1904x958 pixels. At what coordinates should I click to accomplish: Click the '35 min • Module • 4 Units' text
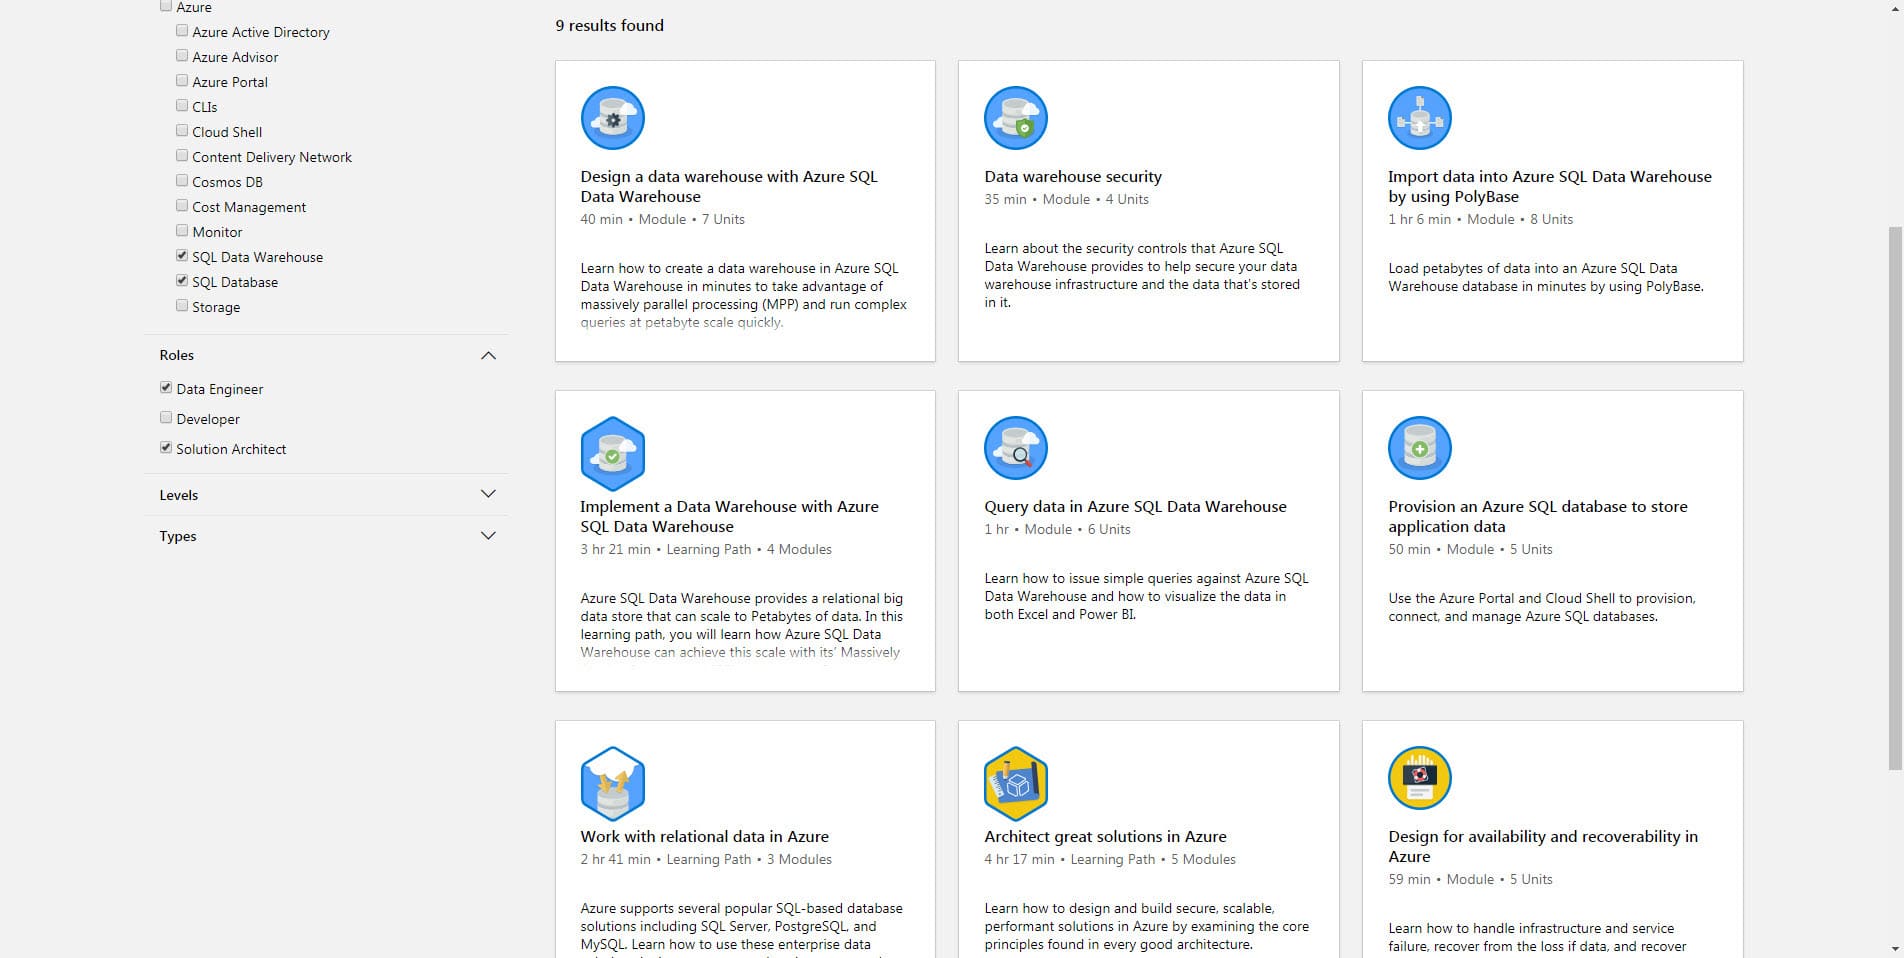tap(1066, 199)
